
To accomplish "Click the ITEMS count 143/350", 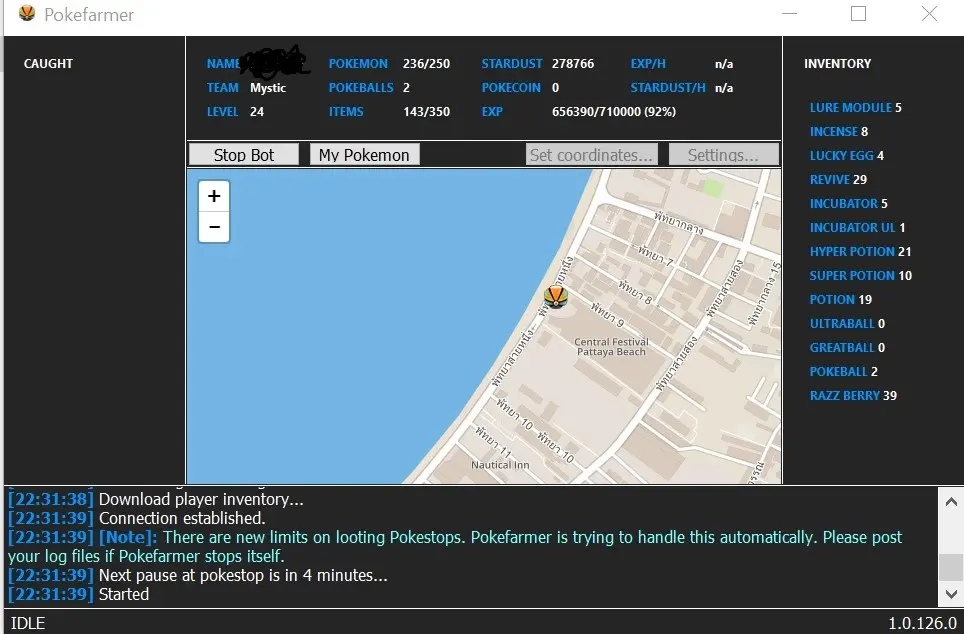I will coord(426,111).
